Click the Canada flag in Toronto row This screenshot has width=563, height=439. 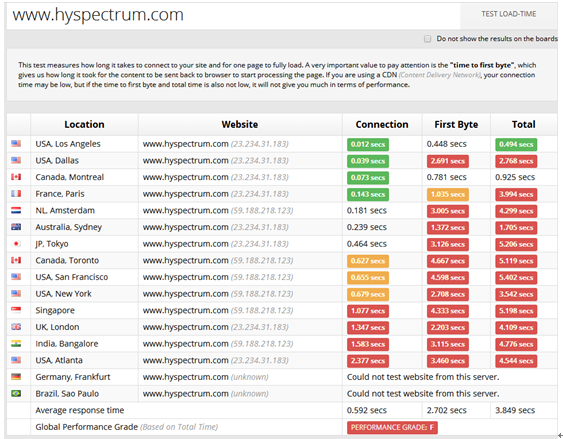[x=16, y=260]
